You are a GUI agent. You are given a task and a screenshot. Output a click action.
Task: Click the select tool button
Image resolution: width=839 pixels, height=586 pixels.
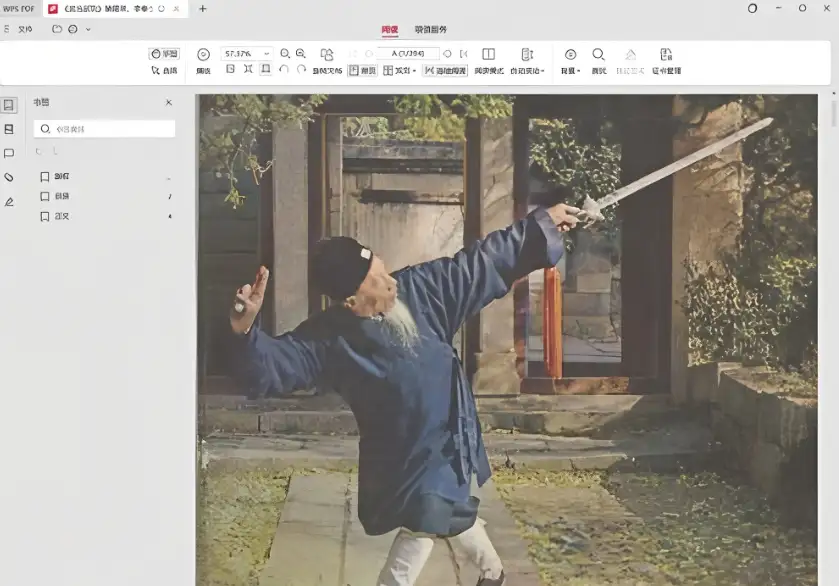[164, 71]
